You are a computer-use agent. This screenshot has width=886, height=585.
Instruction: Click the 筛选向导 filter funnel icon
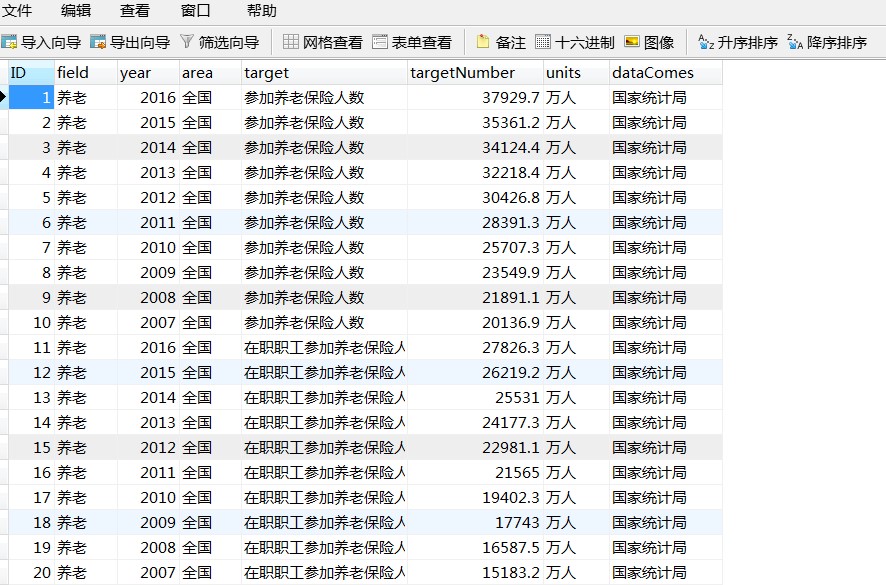187,41
